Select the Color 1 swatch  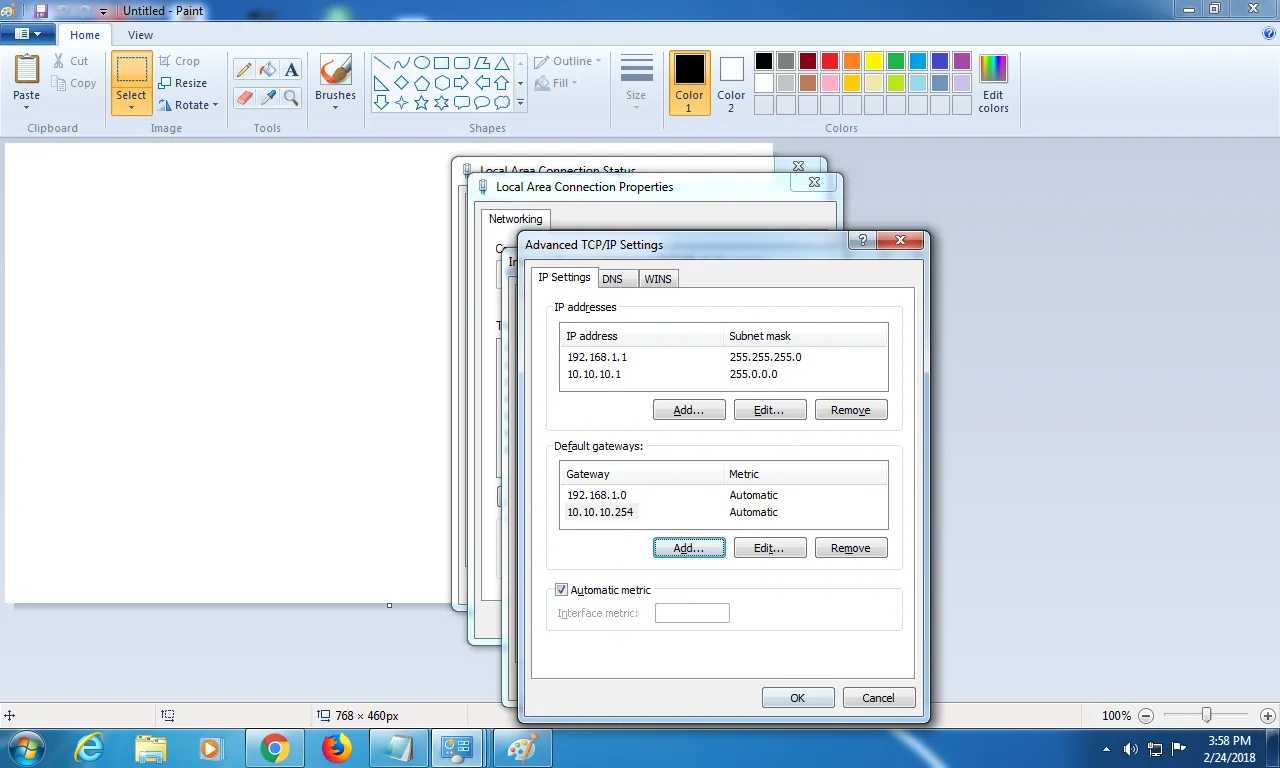[689, 84]
